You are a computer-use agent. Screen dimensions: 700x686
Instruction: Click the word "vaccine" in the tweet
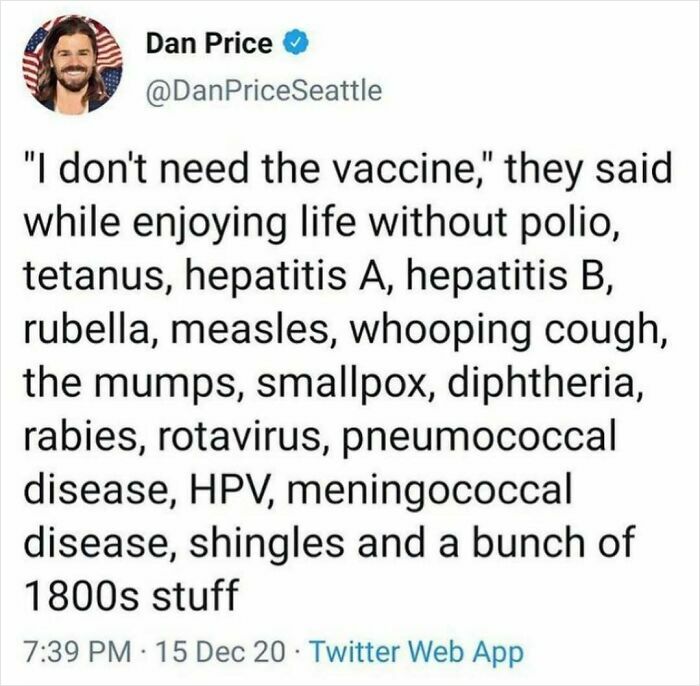404,169
